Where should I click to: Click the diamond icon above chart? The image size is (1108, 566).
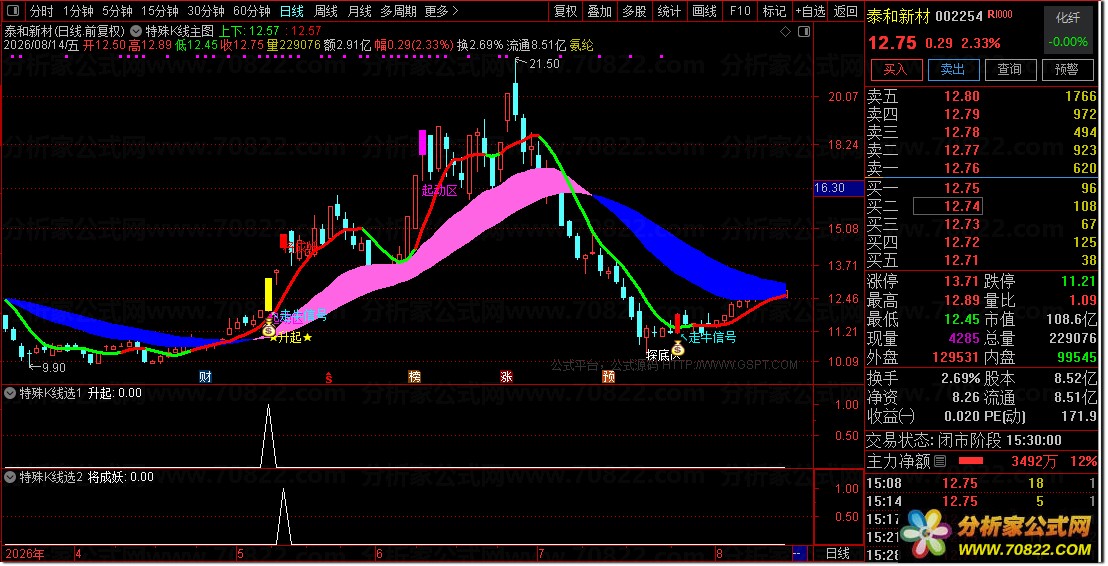tap(785, 32)
